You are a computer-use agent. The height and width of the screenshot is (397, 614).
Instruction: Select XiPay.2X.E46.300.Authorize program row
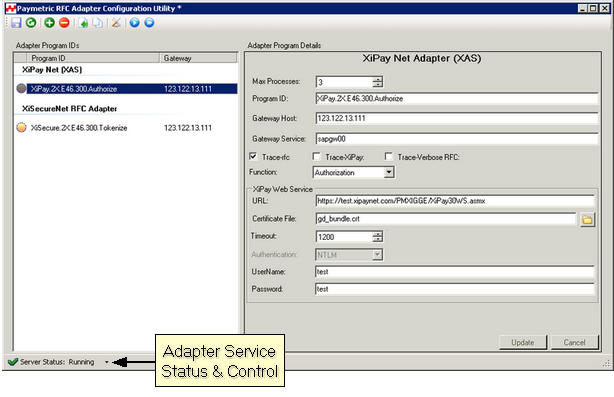[x=126, y=89]
